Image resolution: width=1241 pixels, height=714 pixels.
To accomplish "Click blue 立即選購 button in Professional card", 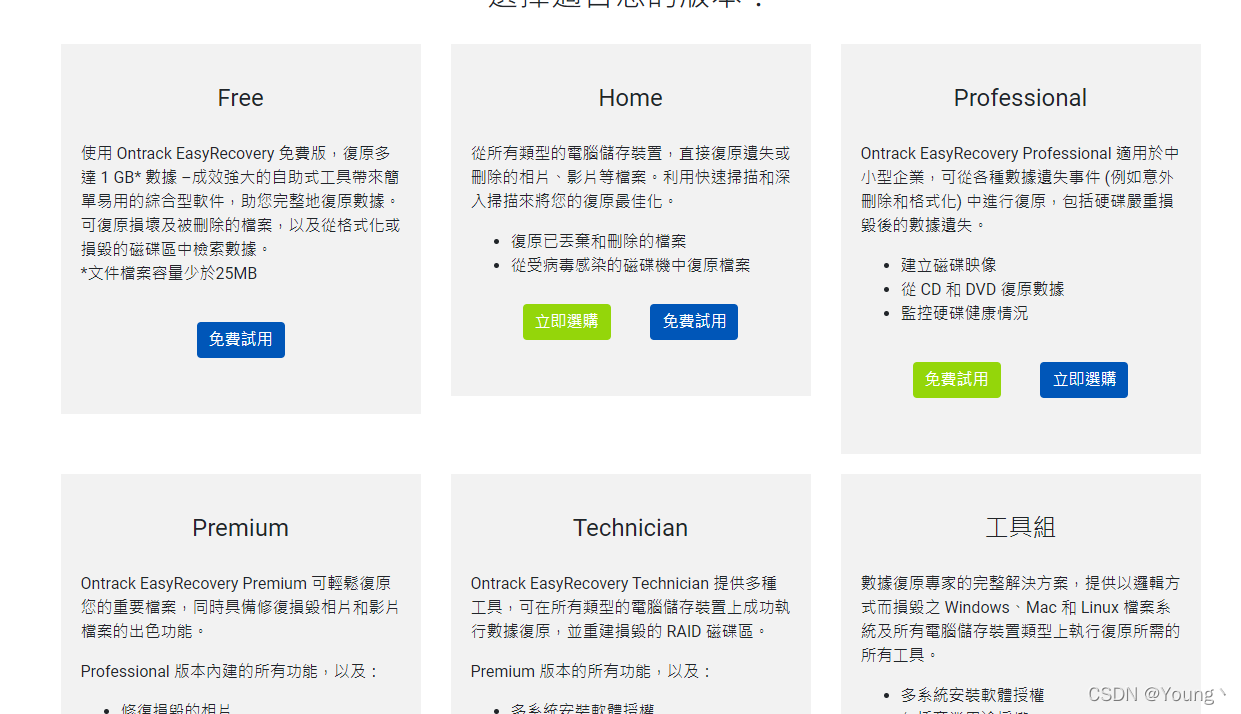I will [x=1084, y=380].
